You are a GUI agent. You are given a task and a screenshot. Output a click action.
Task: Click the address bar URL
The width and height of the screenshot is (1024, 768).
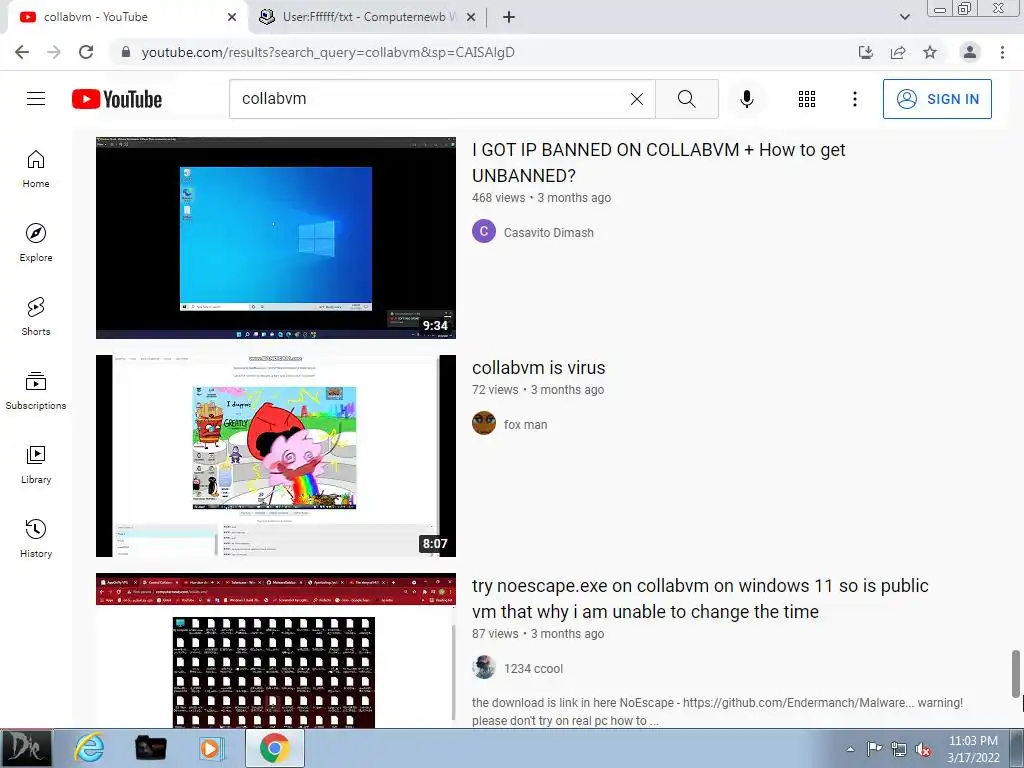(328, 52)
